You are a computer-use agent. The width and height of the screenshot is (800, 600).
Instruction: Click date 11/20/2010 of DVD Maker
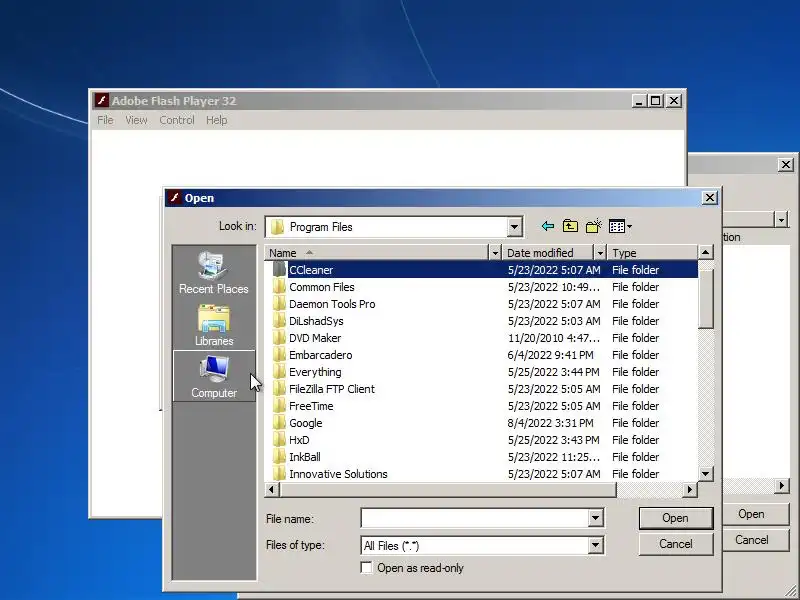554,338
